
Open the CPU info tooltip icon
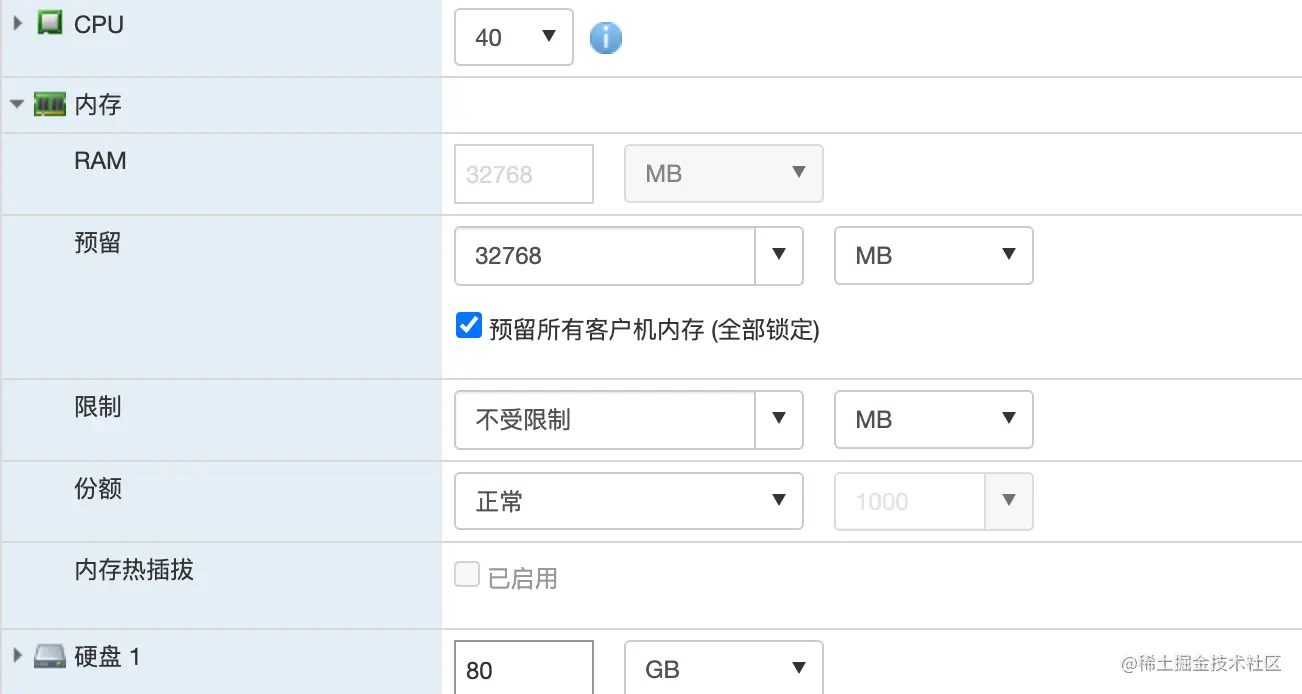coord(605,38)
